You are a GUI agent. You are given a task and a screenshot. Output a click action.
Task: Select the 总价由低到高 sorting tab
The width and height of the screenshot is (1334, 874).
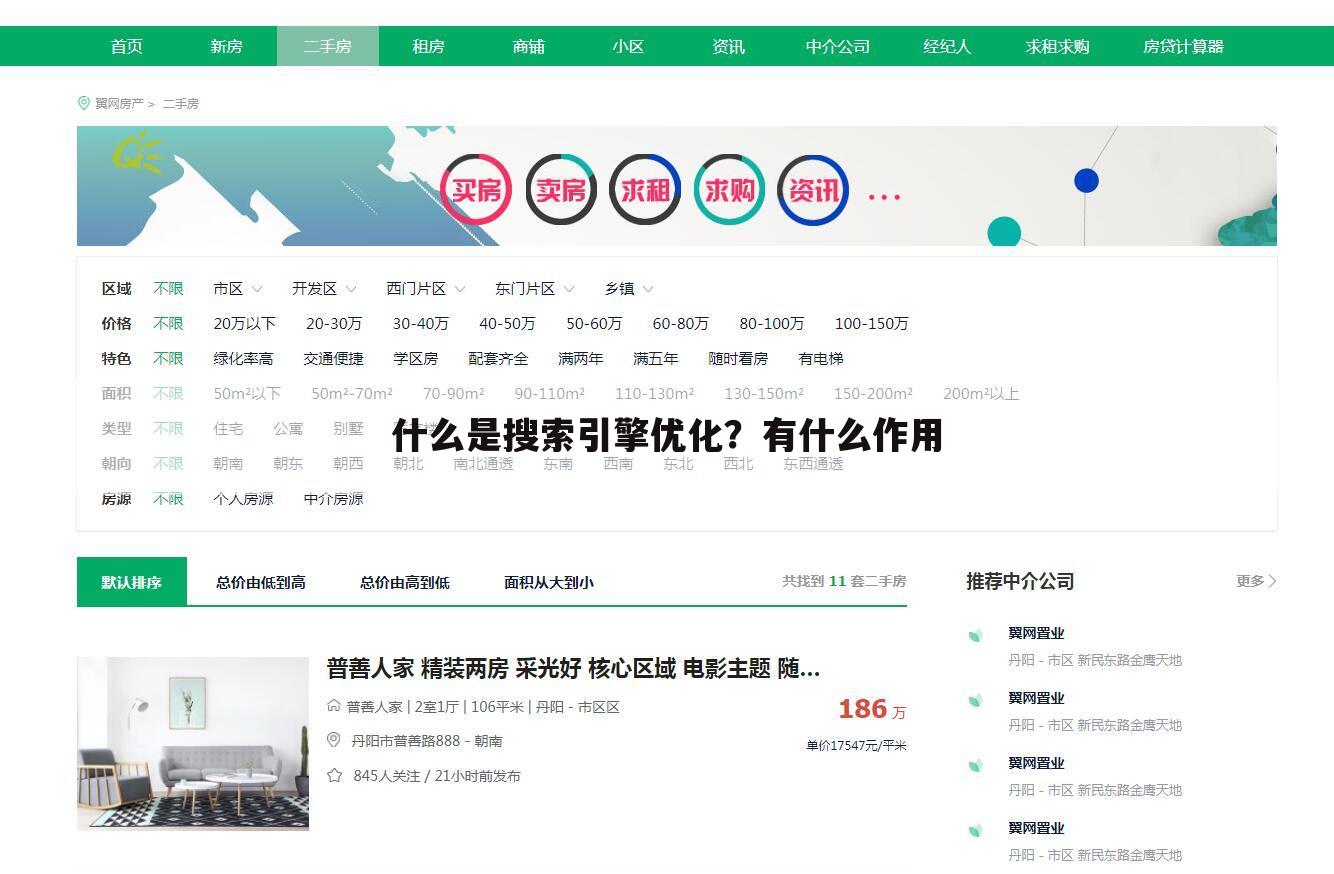[x=260, y=581]
